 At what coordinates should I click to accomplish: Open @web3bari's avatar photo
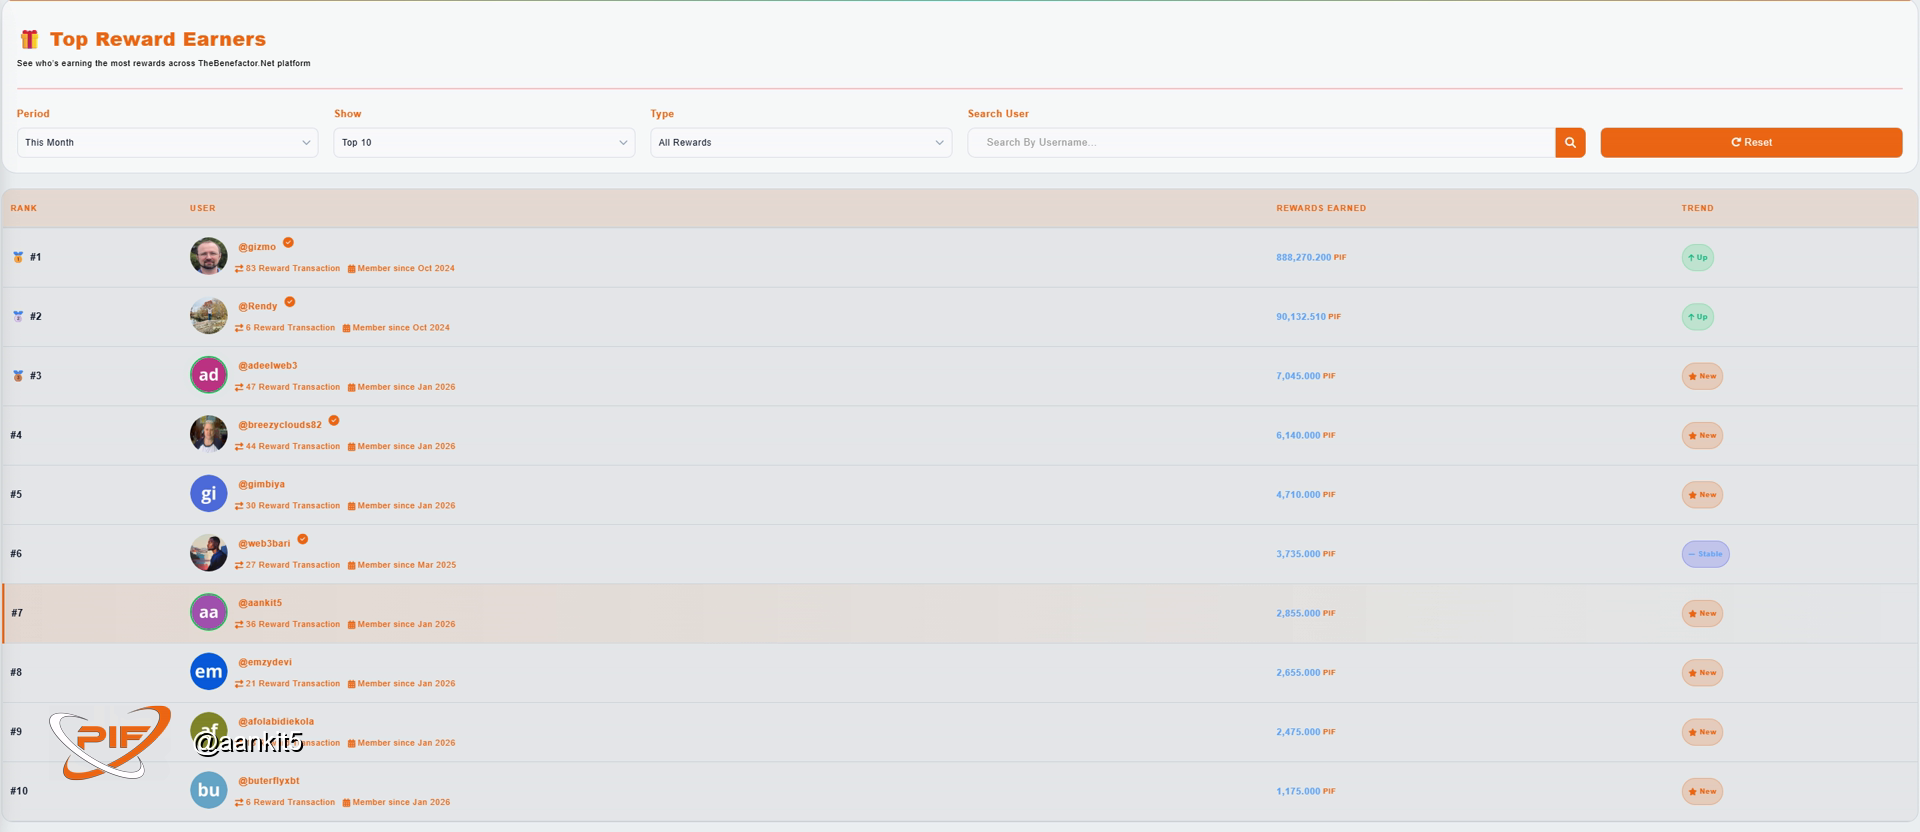pos(208,553)
